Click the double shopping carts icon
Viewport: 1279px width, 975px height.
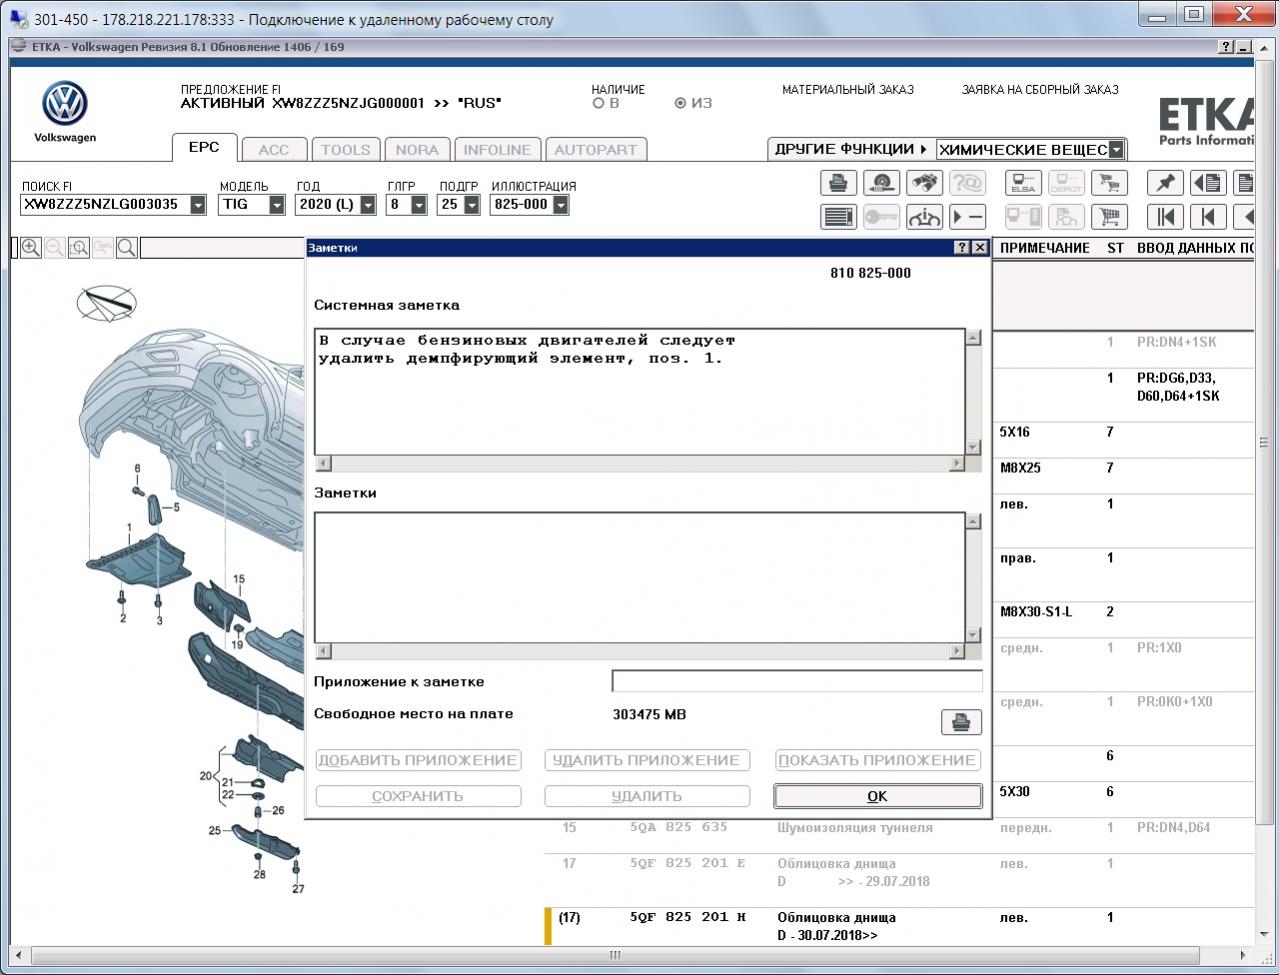click(x=1109, y=183)
